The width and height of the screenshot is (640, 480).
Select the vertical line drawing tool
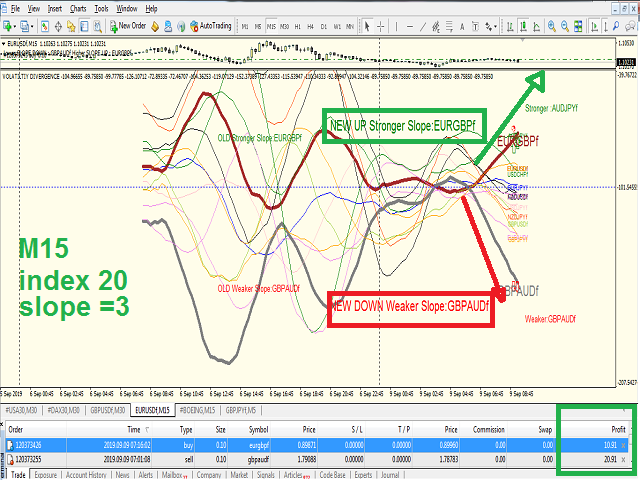tap(396, 27)
